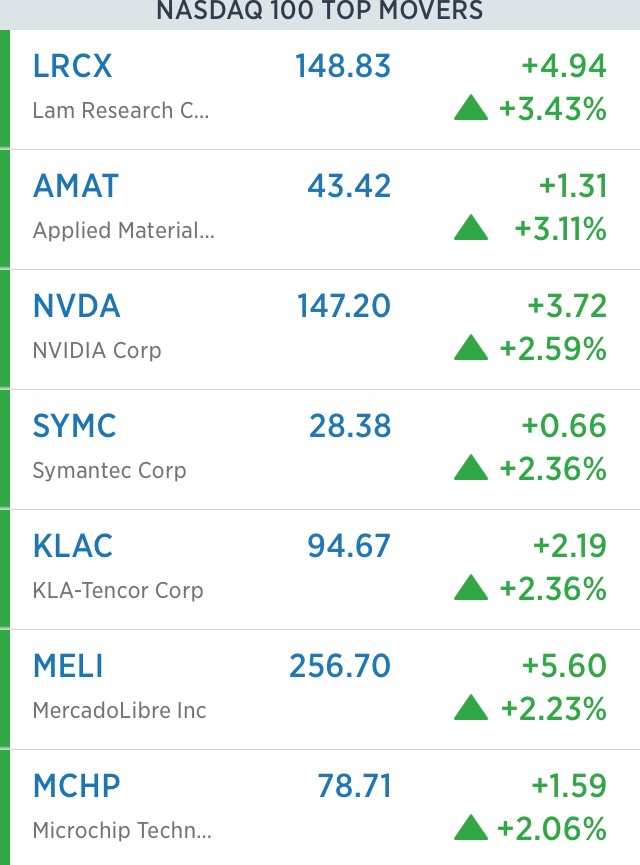The image size is (640, 865).
Task: Click SYMC's green up triangle icon
Action: [x=471, y=467]
